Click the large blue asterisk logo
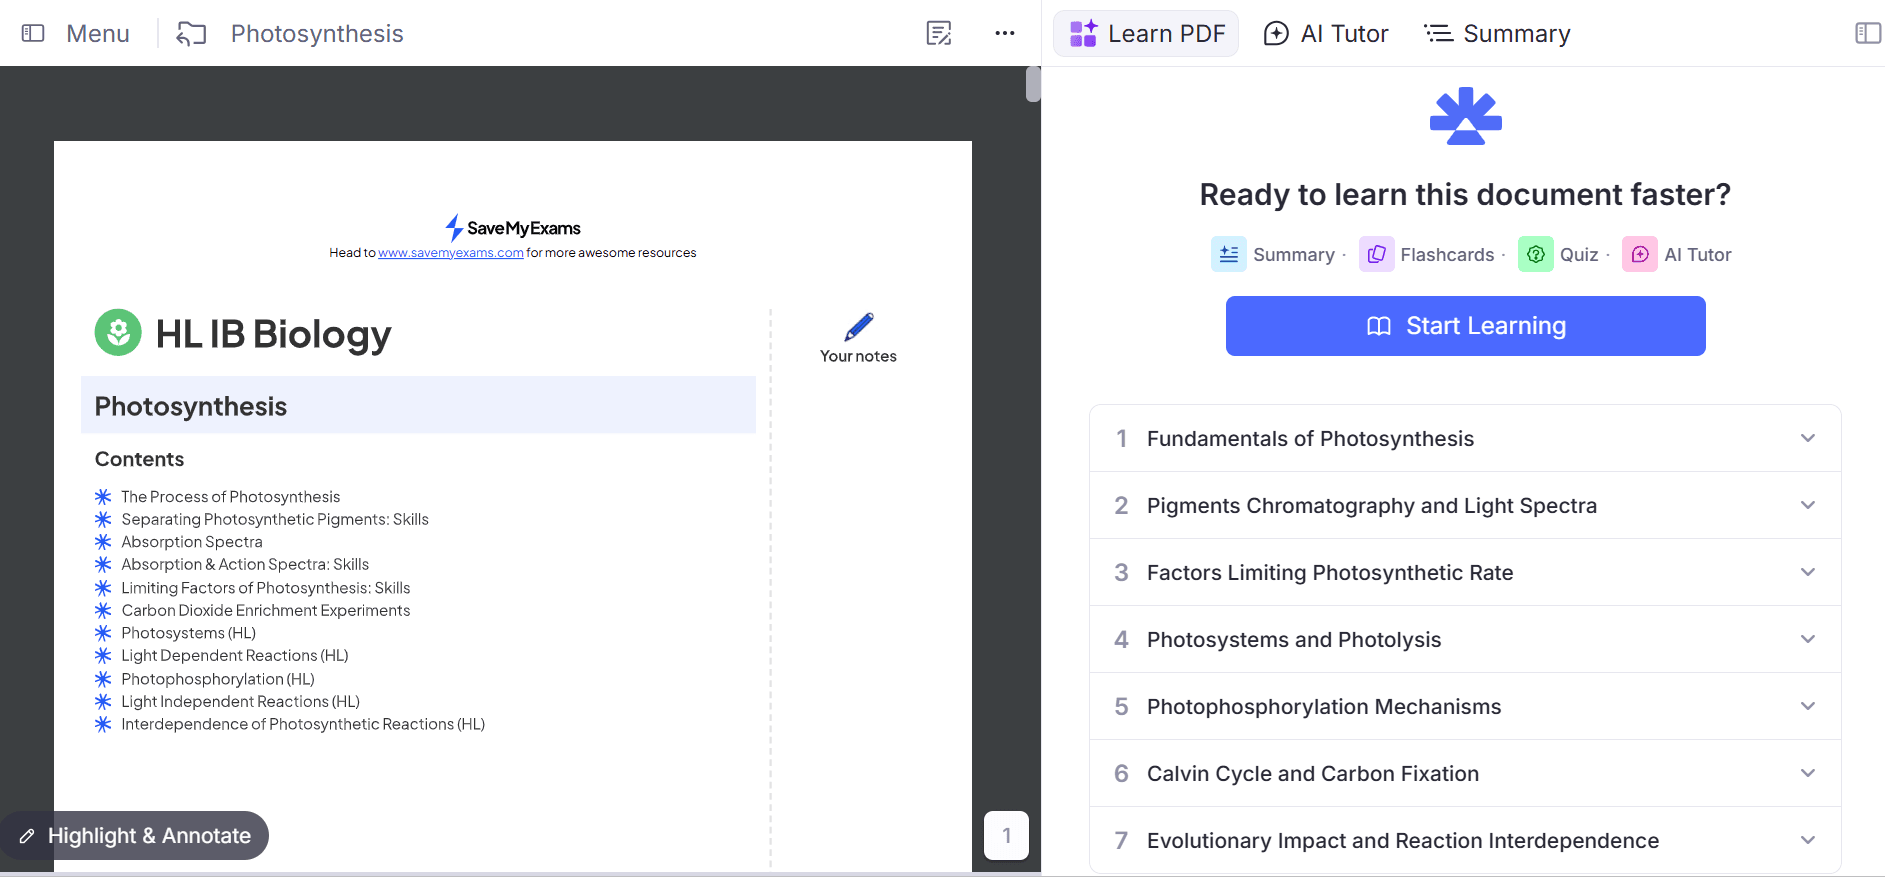1885x877 pixels. pos(1466,116)
